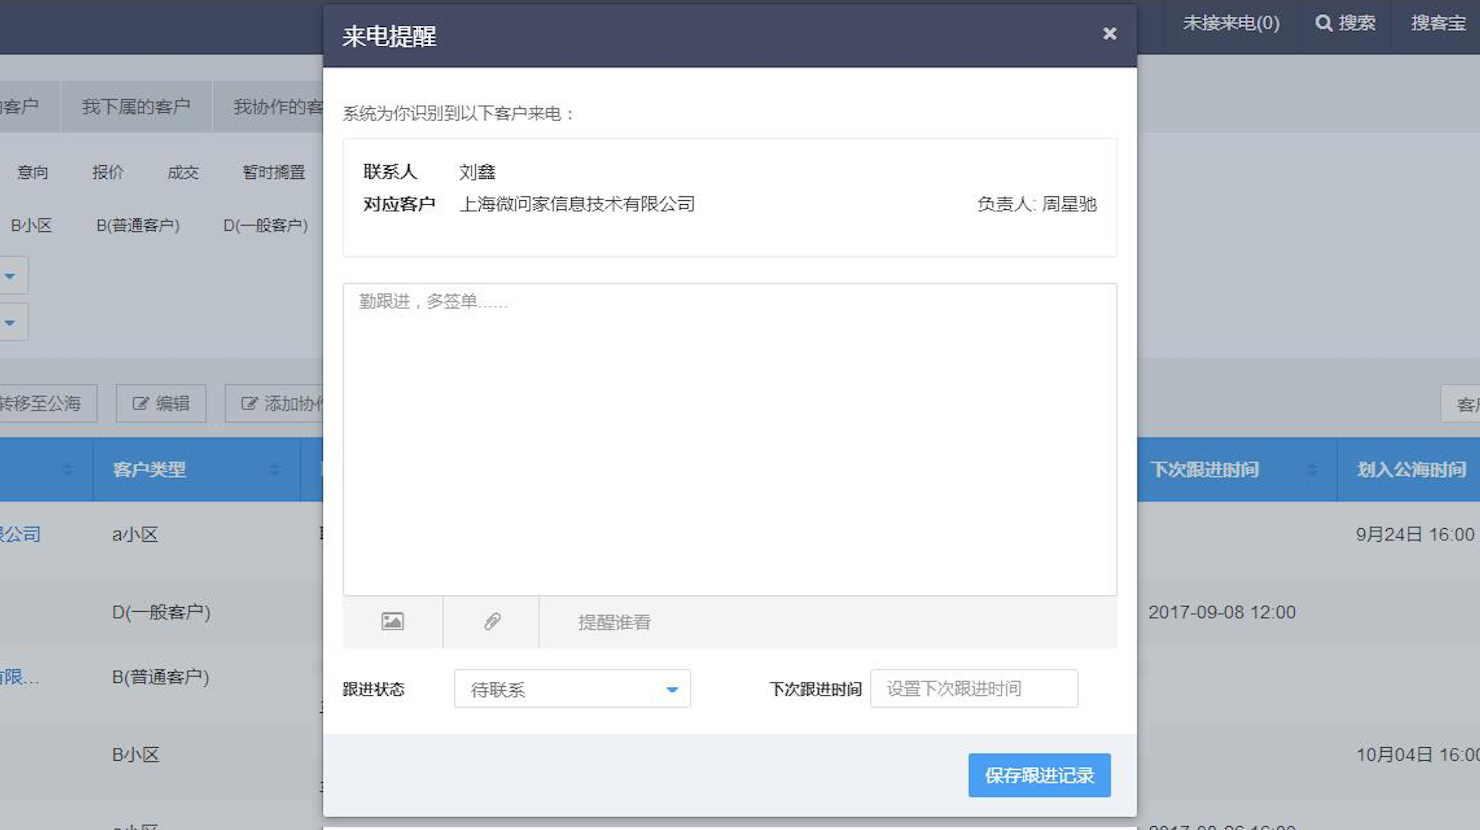Expand the lower filter dropdown arrow at left
Viewport: 1480px width, 830px height.
10,323
